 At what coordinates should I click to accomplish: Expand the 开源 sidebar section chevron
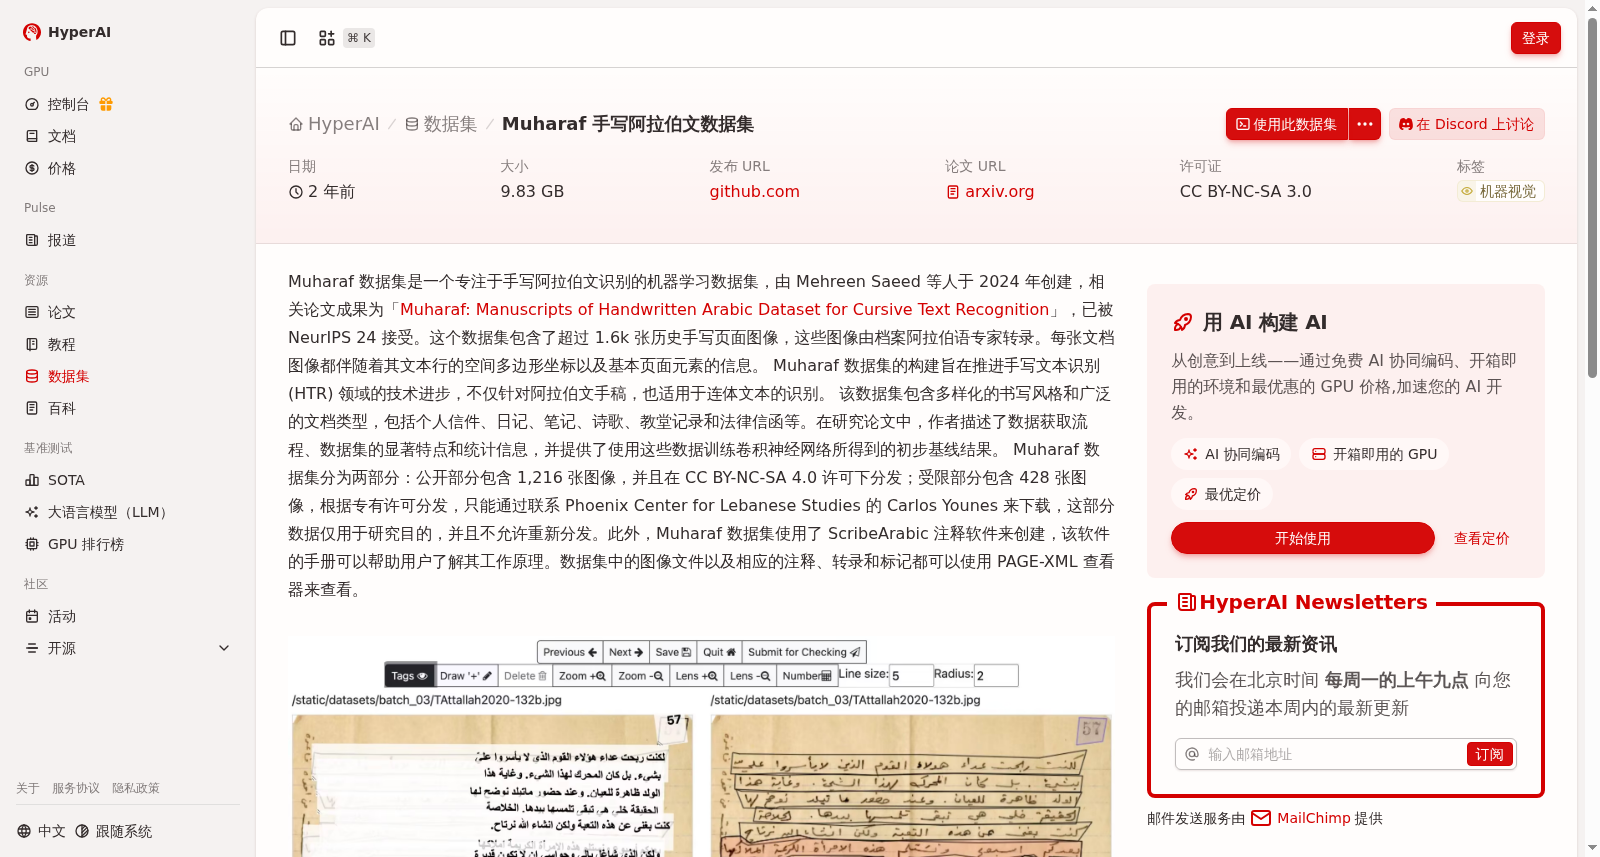(224, 648)
